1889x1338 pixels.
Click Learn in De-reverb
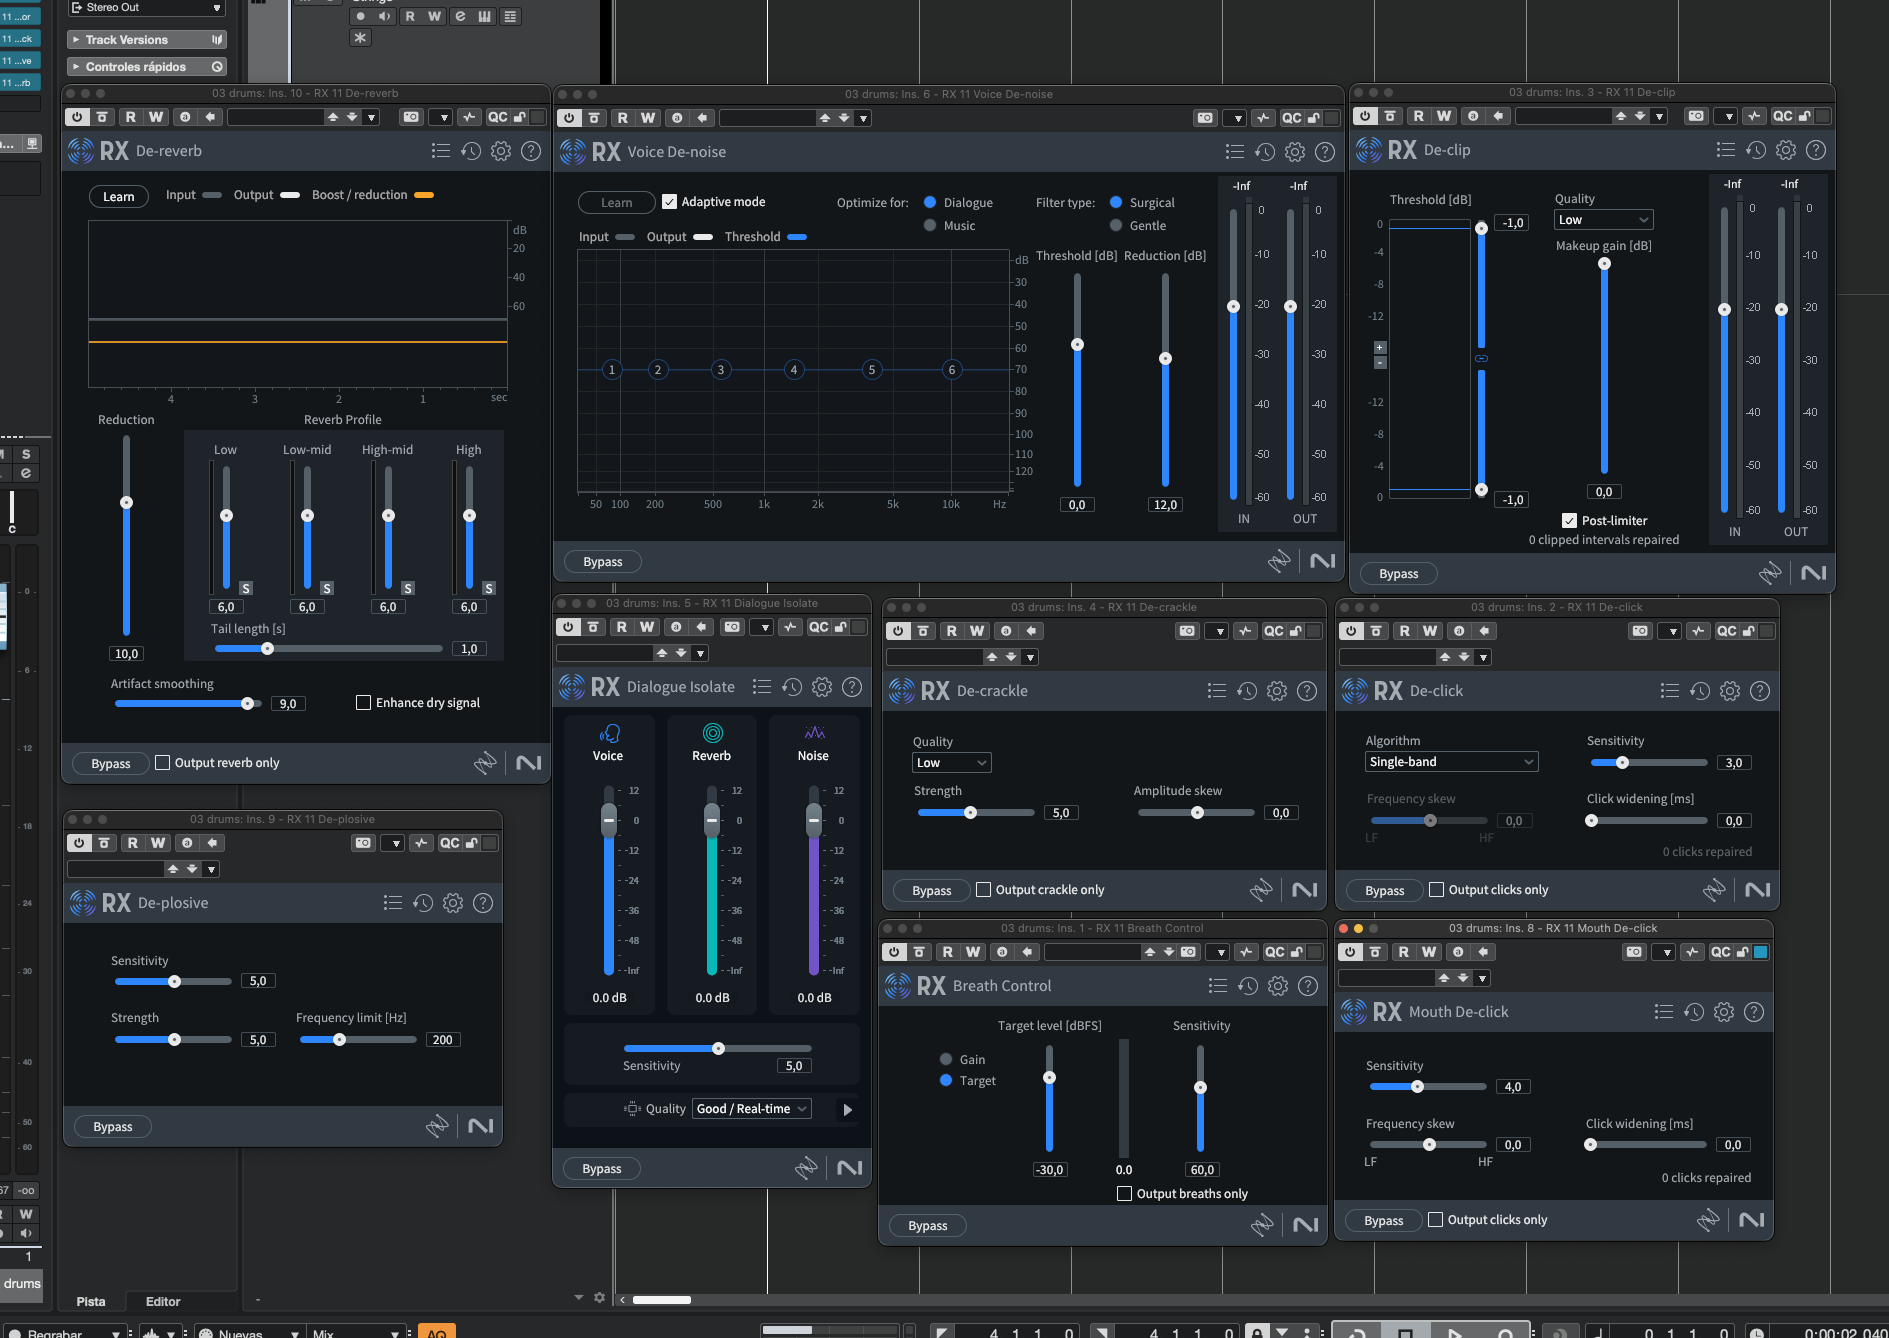click(118, 196)
